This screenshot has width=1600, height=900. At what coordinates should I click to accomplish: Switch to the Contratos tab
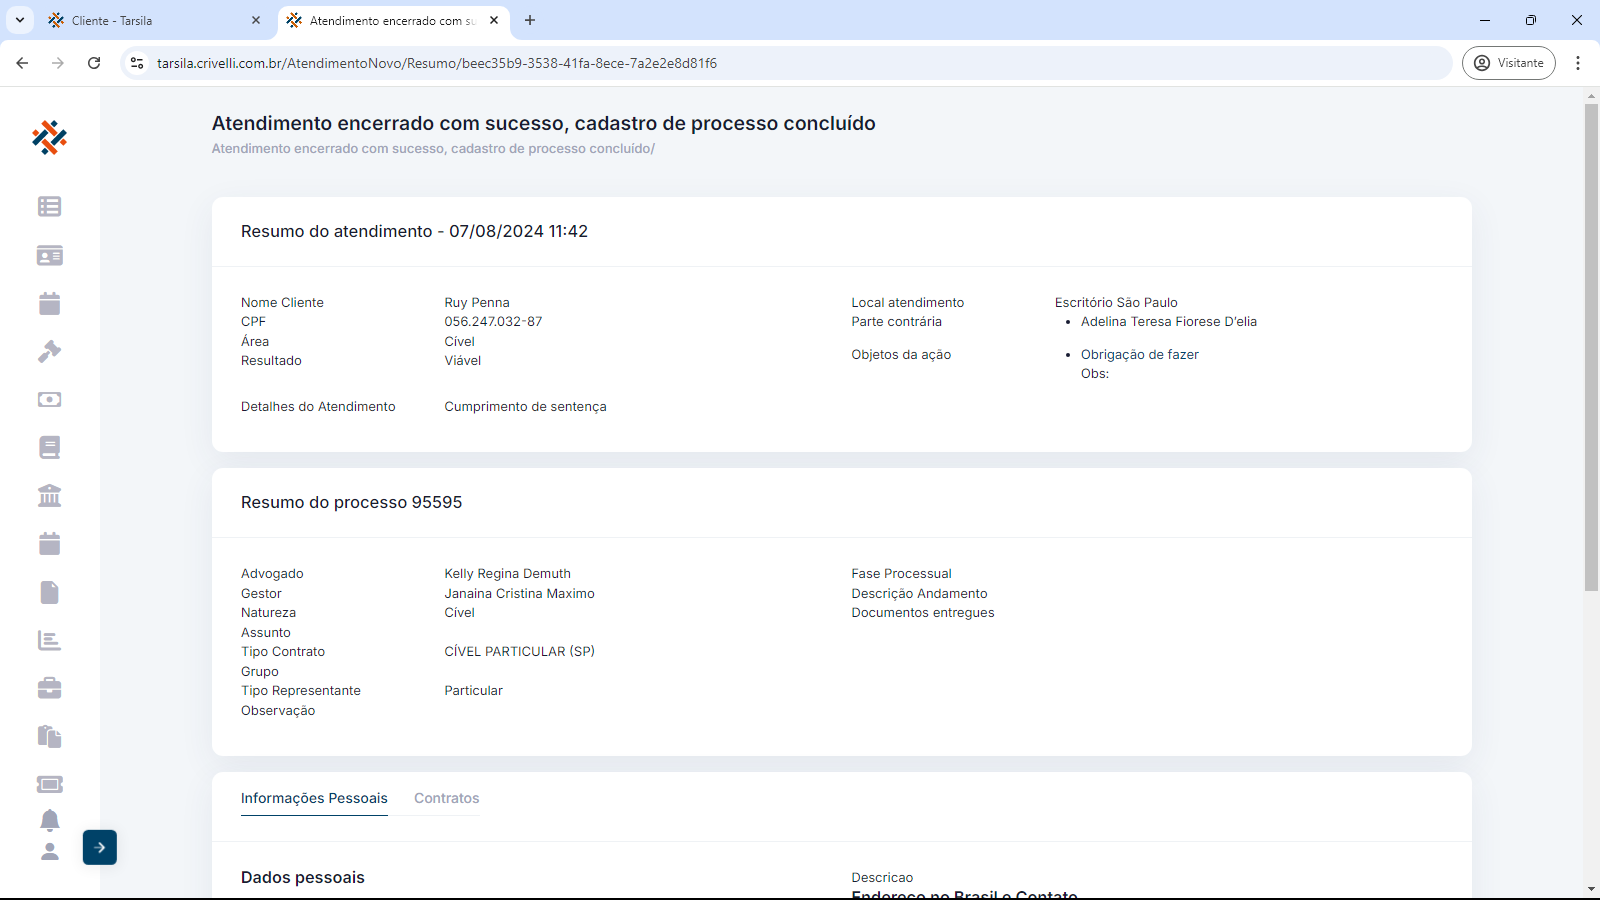pyautogui.click(x=446, y=798)
